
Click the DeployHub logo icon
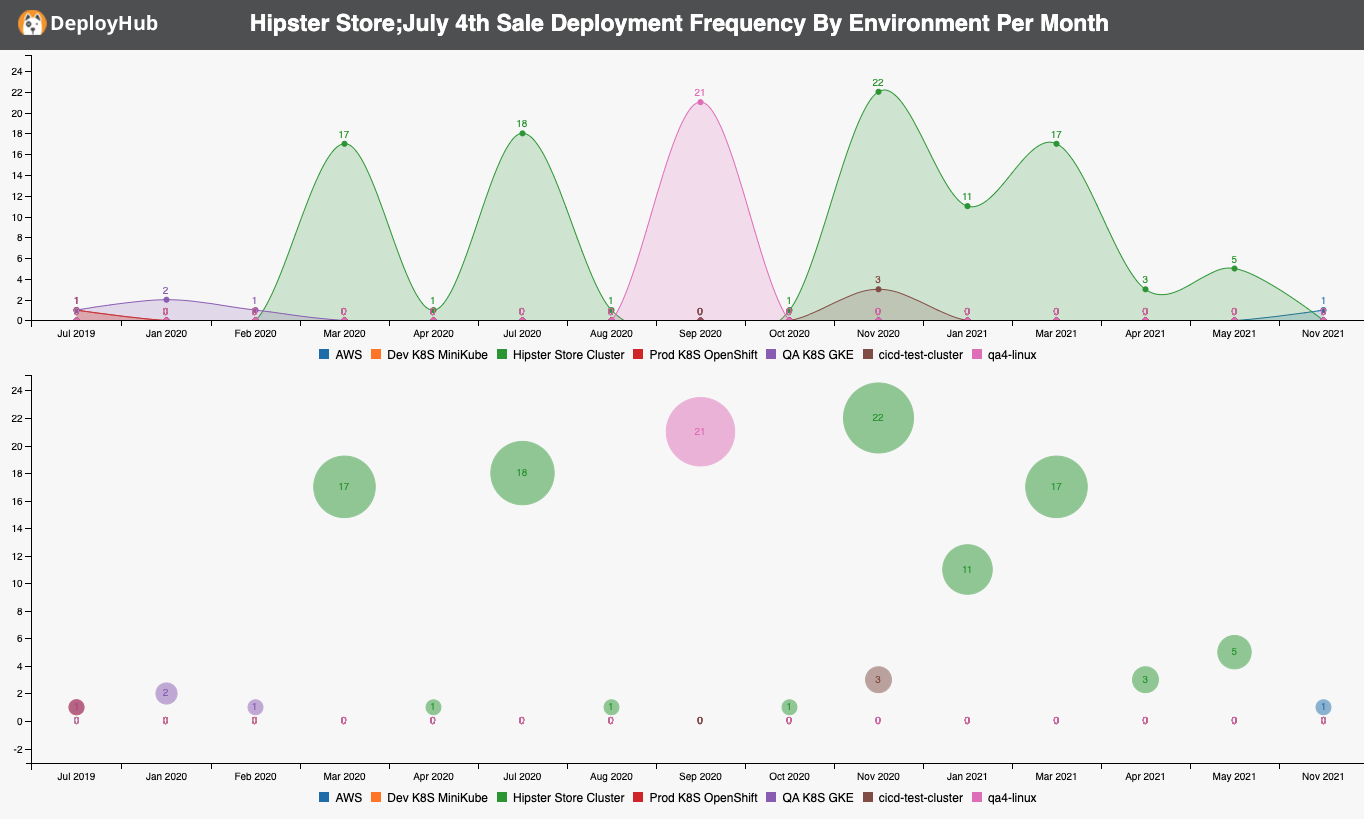tap(32, 23)
